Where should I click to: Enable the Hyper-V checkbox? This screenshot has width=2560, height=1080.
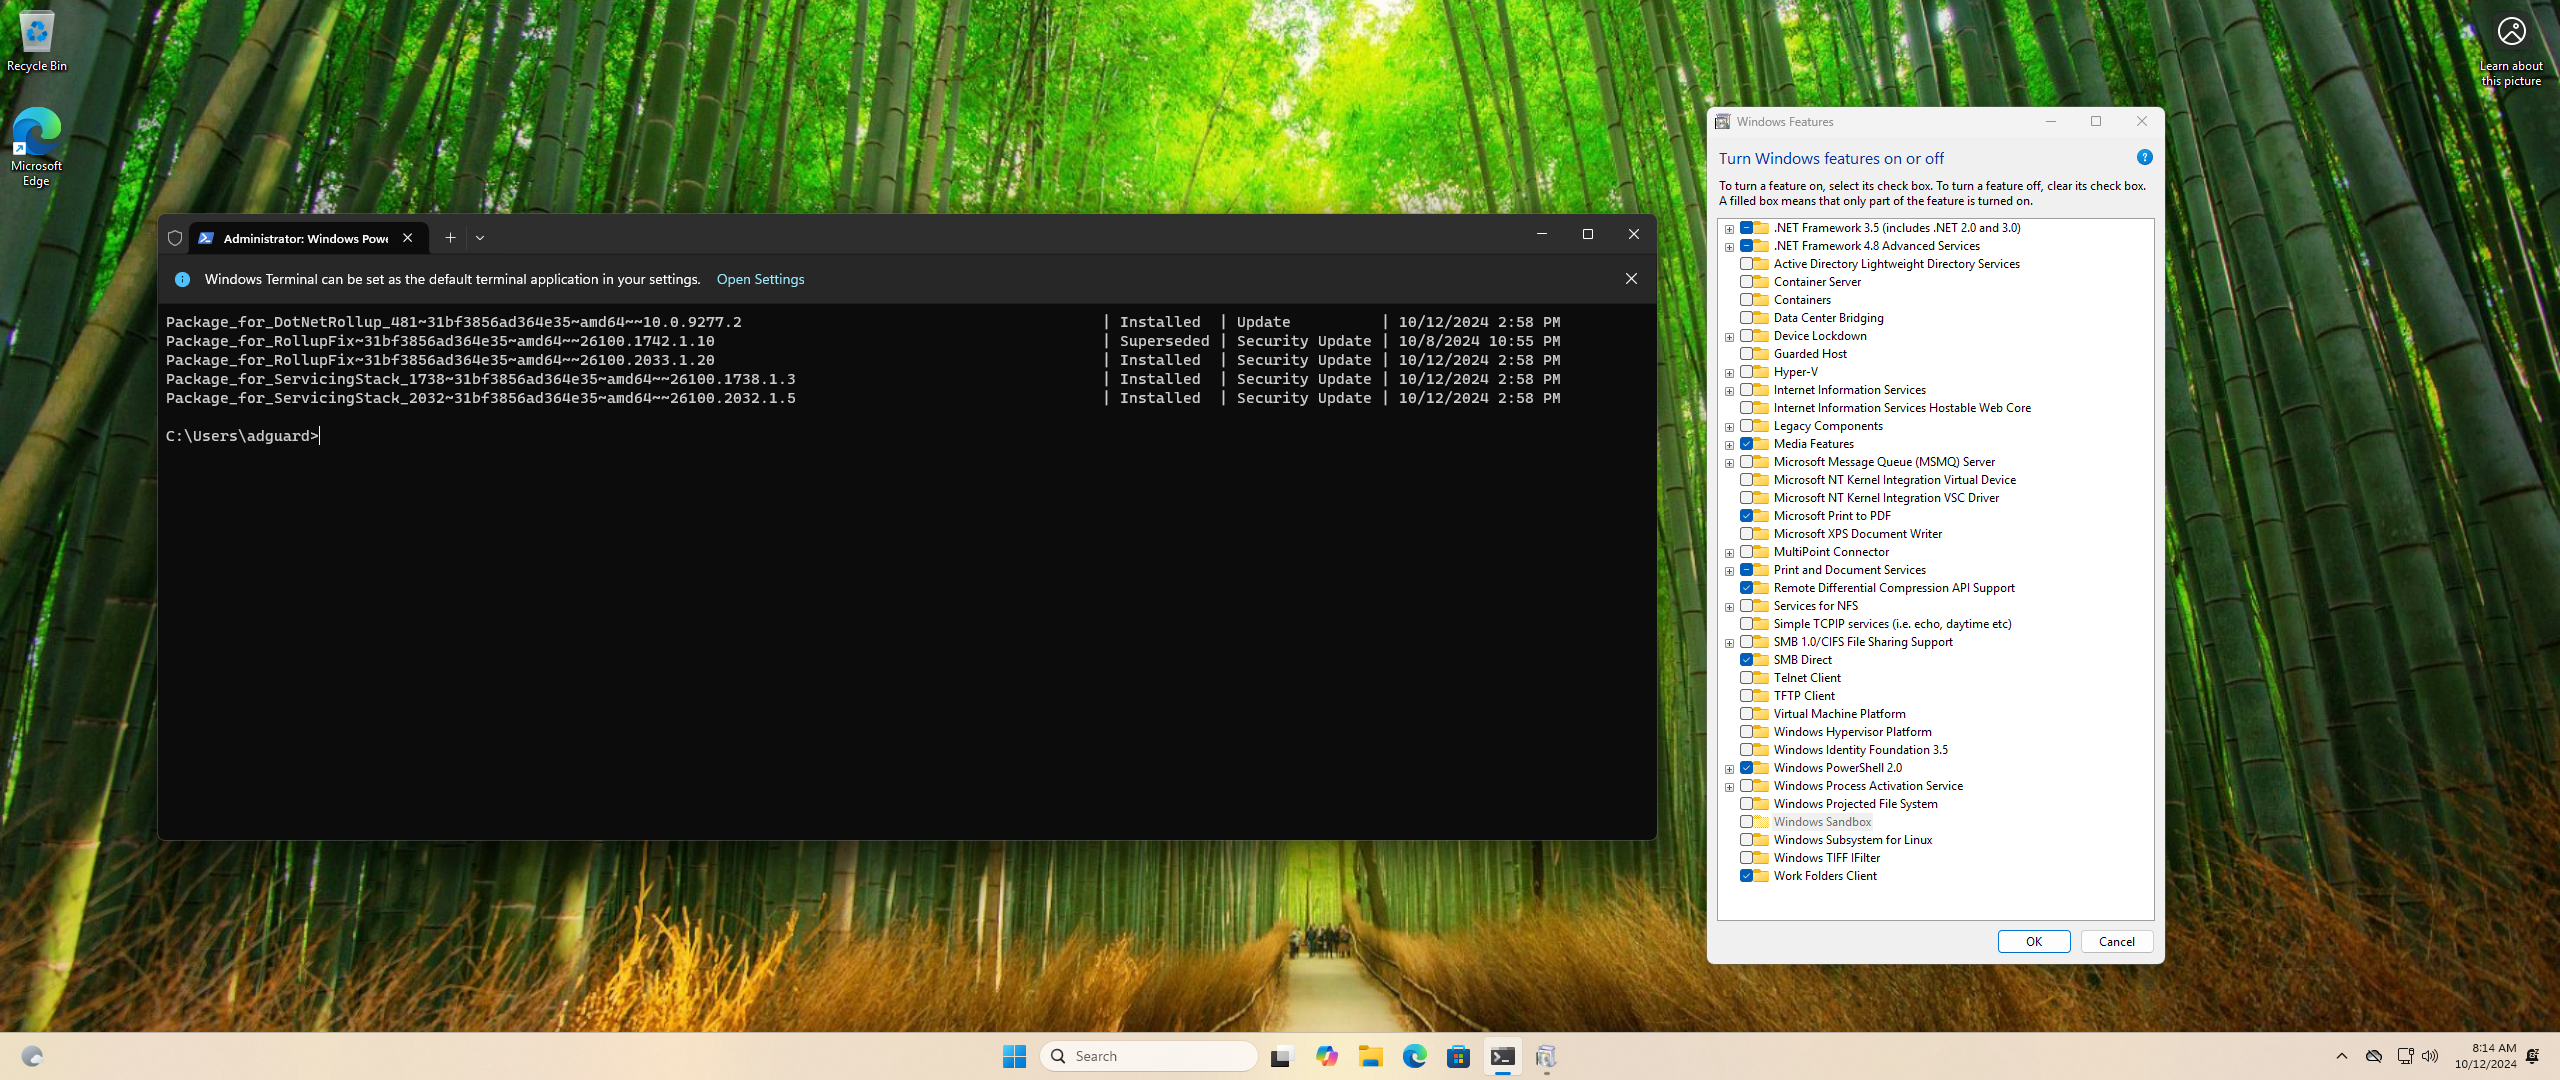1746,372
